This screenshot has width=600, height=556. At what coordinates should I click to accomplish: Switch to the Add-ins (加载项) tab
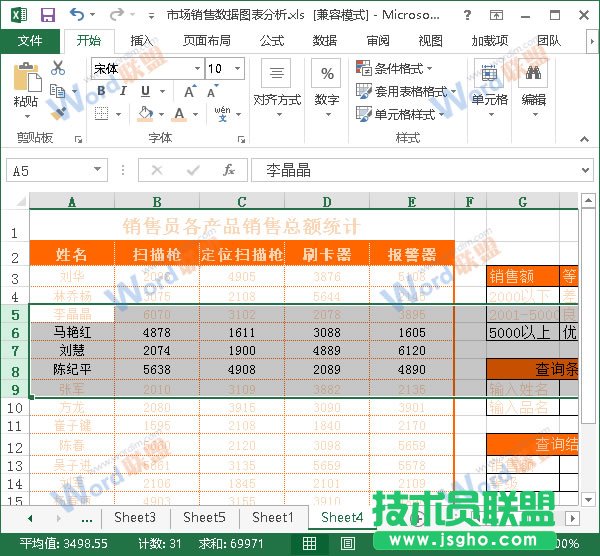tap(489, 41)
